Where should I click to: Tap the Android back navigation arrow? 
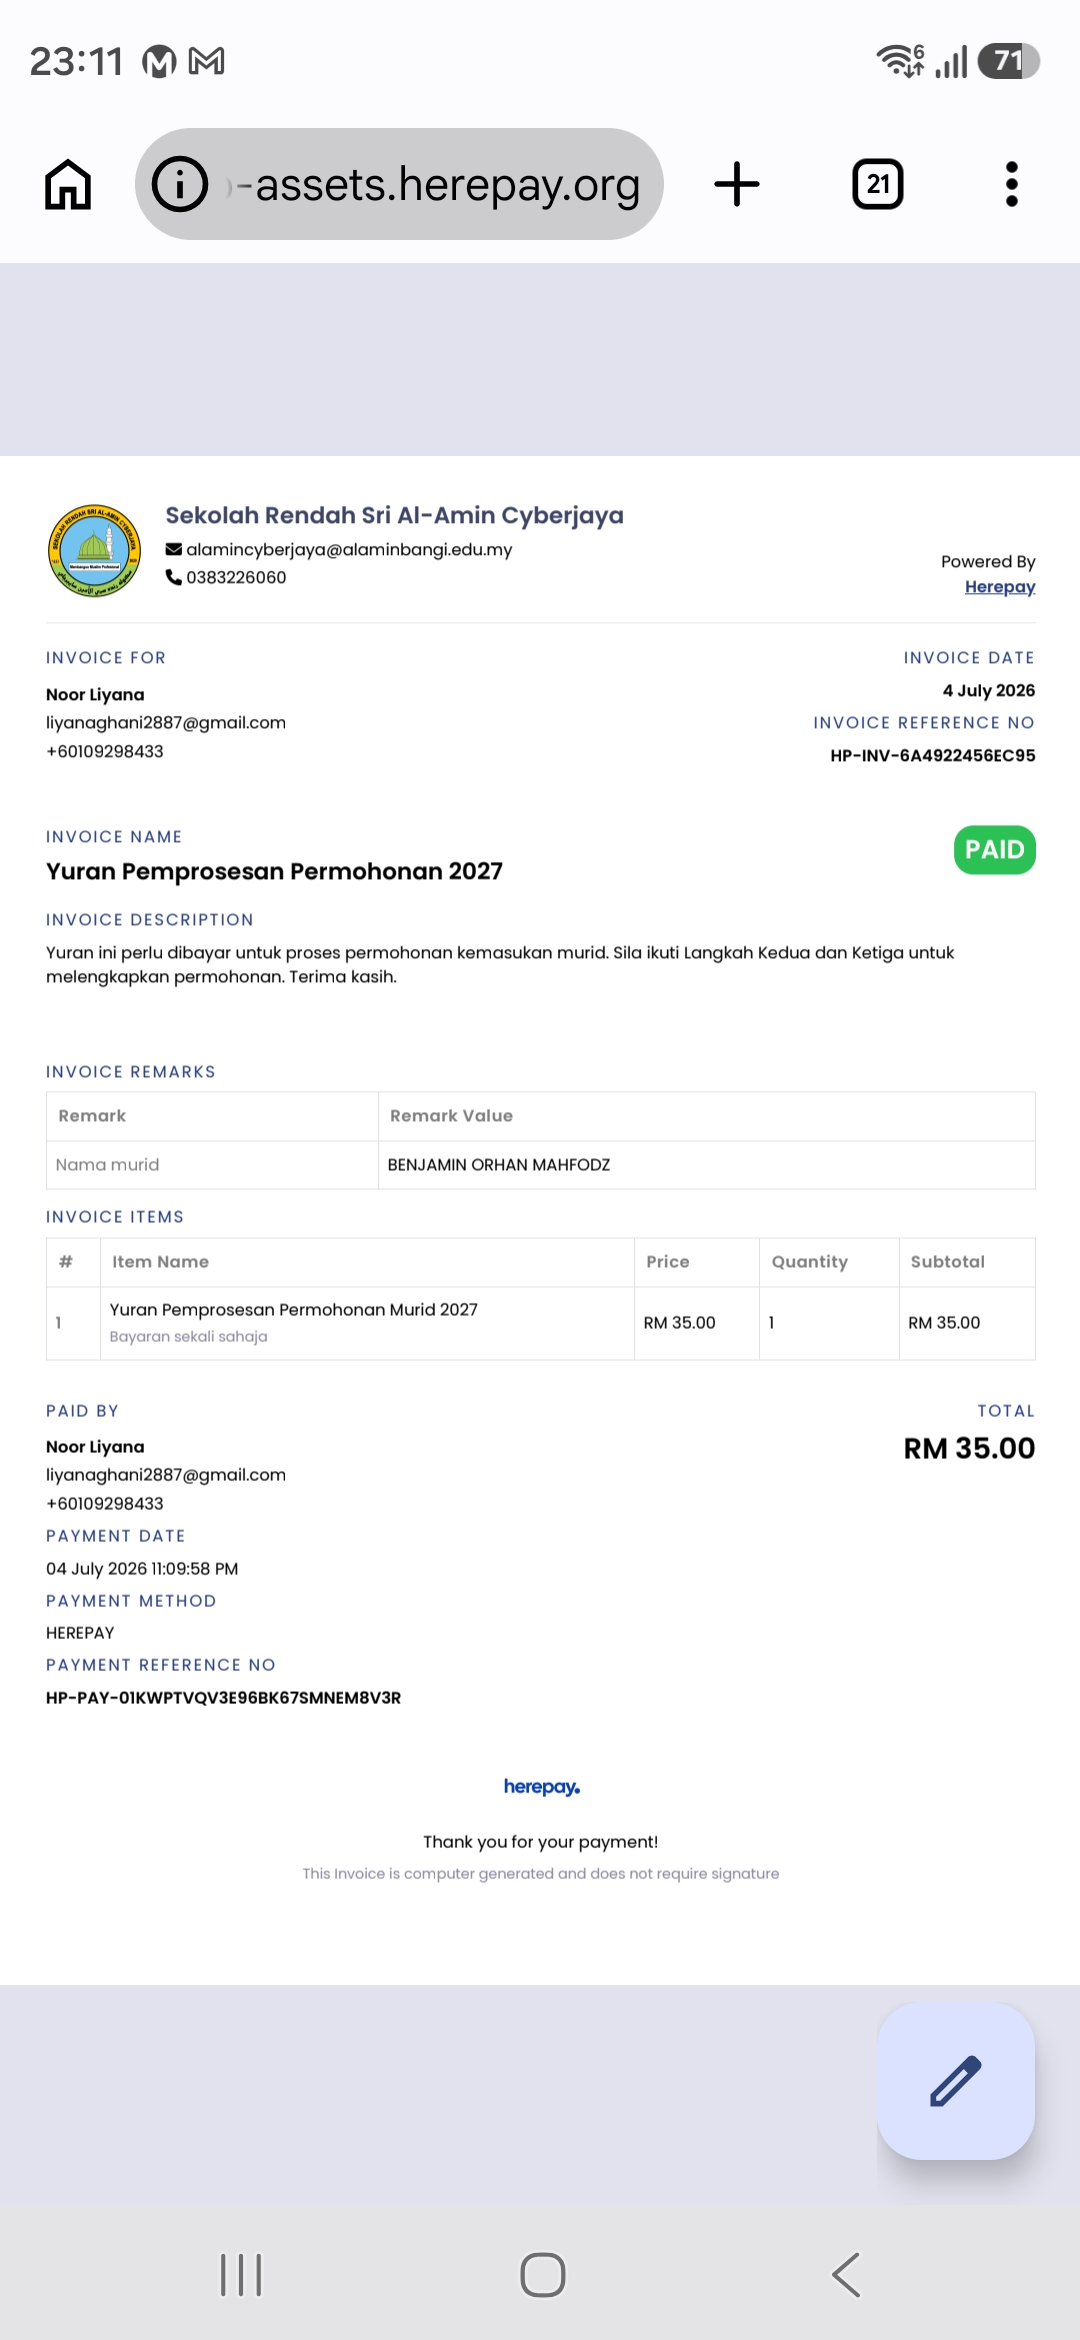pyautogui.click(x=846, y=2275)
